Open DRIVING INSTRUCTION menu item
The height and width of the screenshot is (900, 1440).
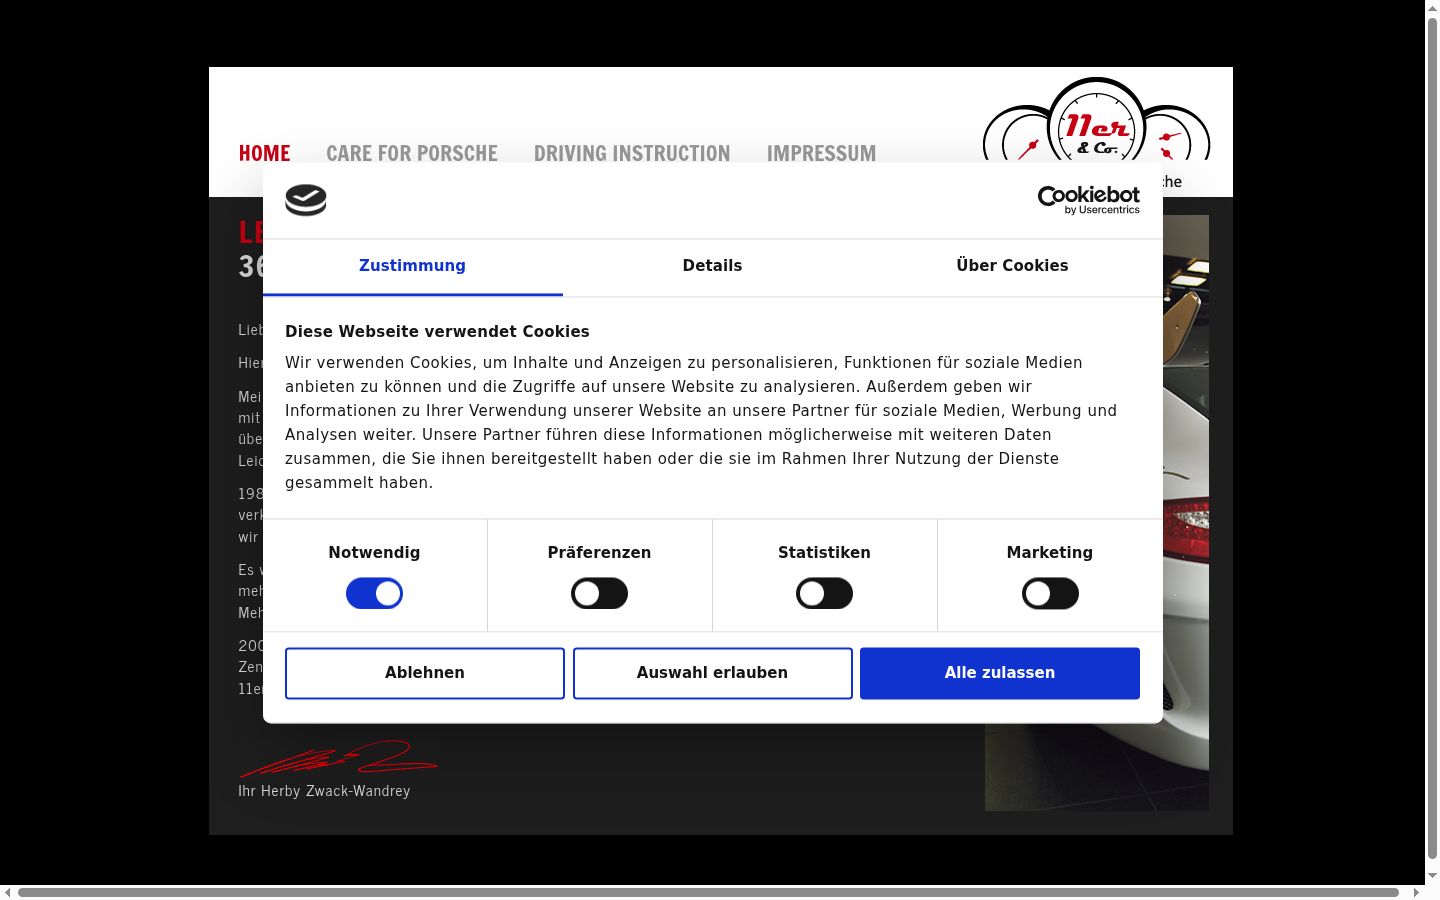pos(632,153)
